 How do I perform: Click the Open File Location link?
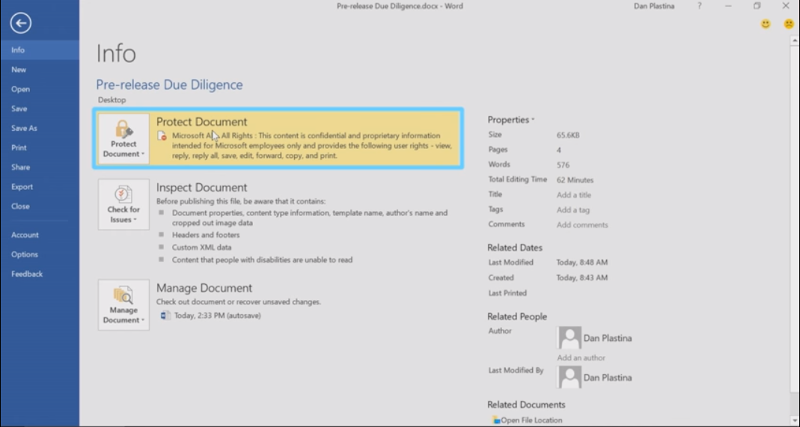531,420
